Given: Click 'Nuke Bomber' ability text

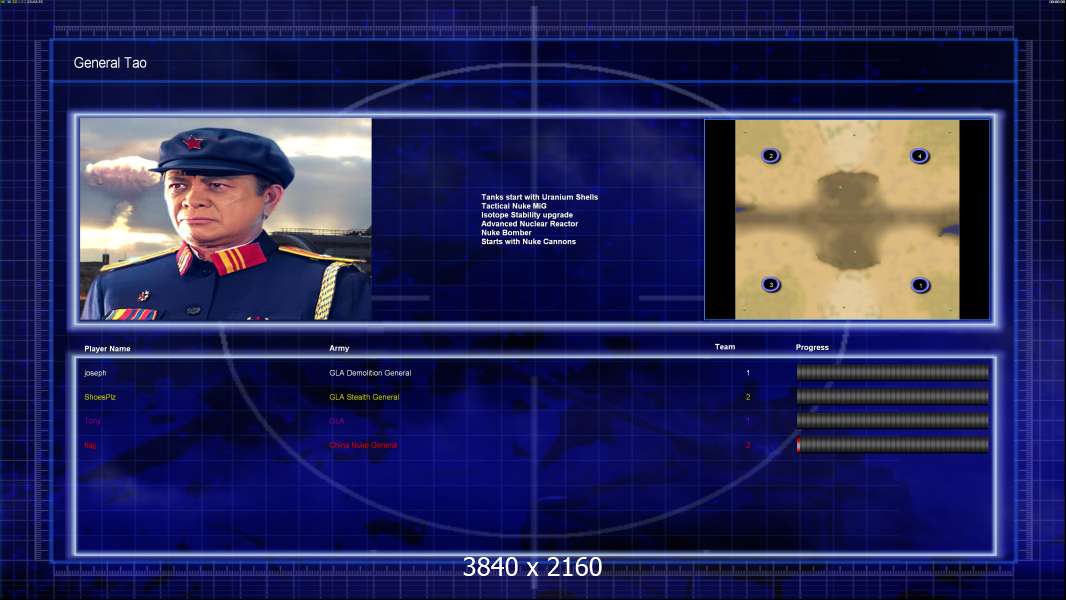Looking at the screenshot, I should coord(506,232).
